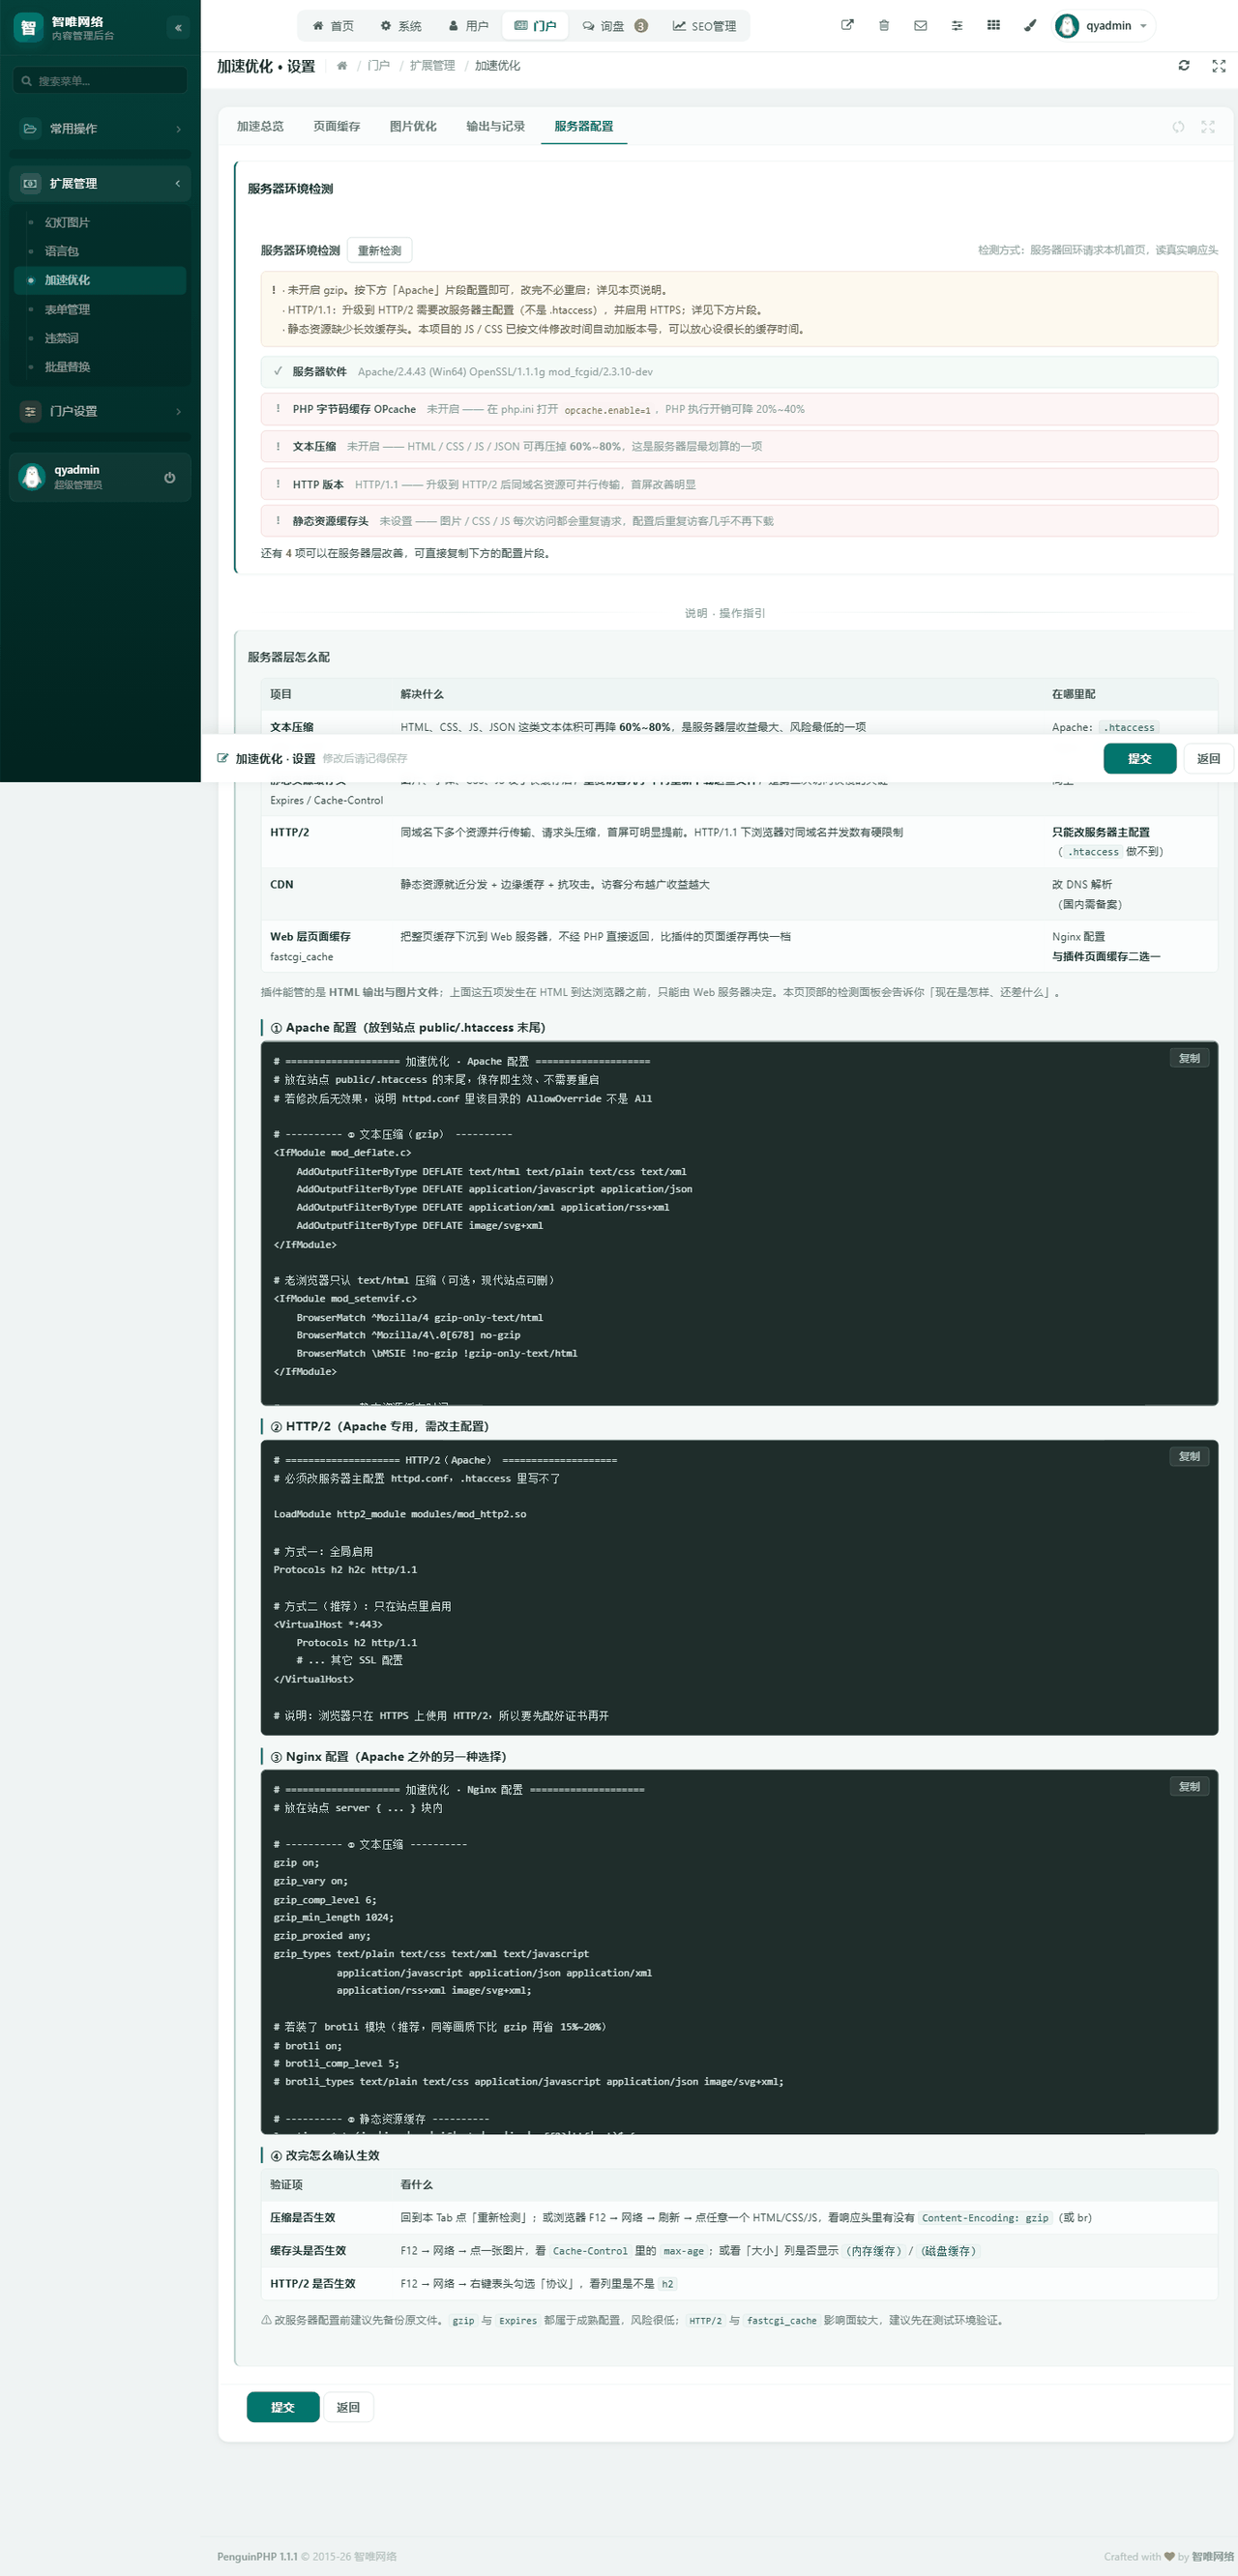The image size is (1238, 2576).
Task: Open the SEO管理 top navigation item
Action: (704, 26)
